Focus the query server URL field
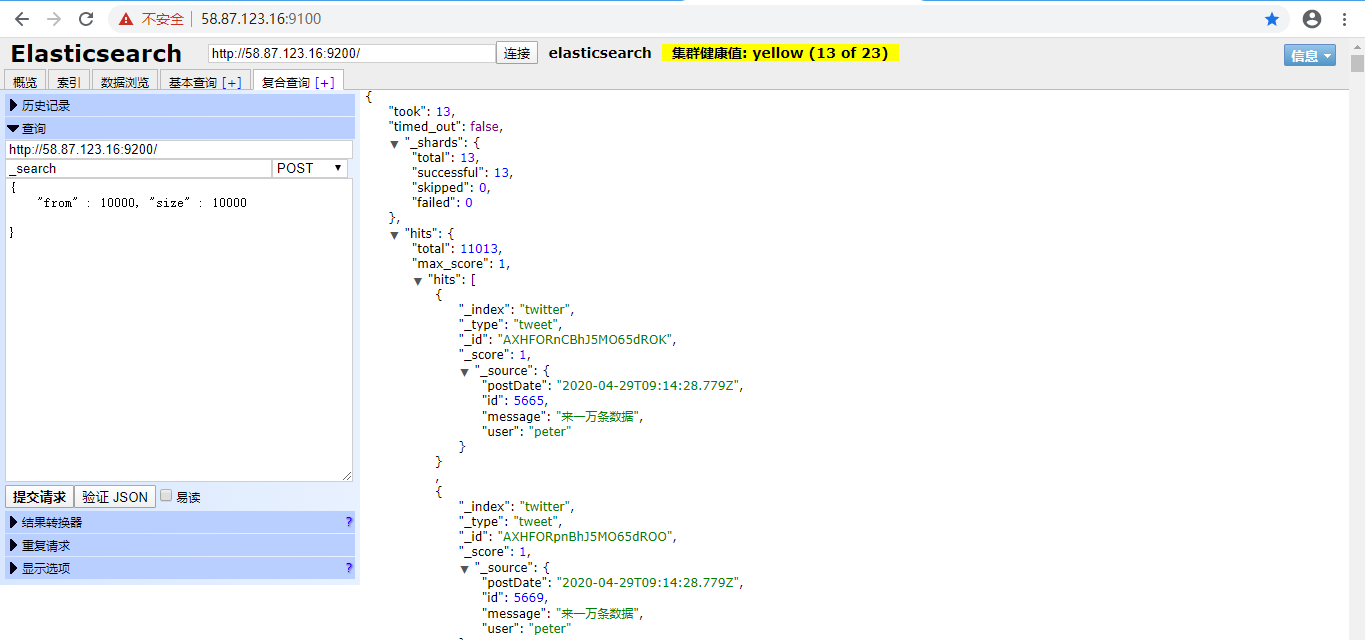The height and width of the screenshot is (640, 1365). click(x=179, y=149)
